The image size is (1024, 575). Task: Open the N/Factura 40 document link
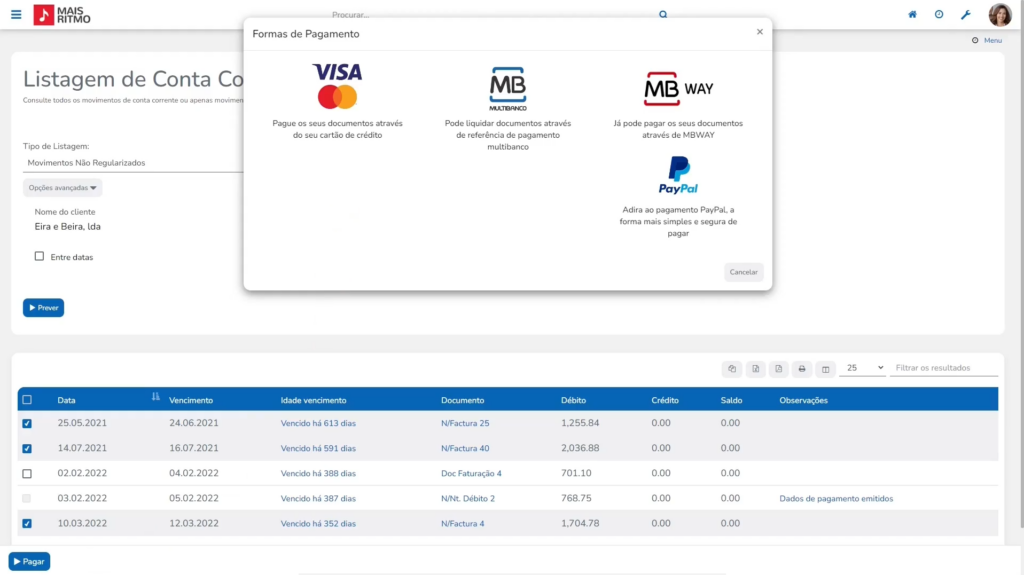465,448
